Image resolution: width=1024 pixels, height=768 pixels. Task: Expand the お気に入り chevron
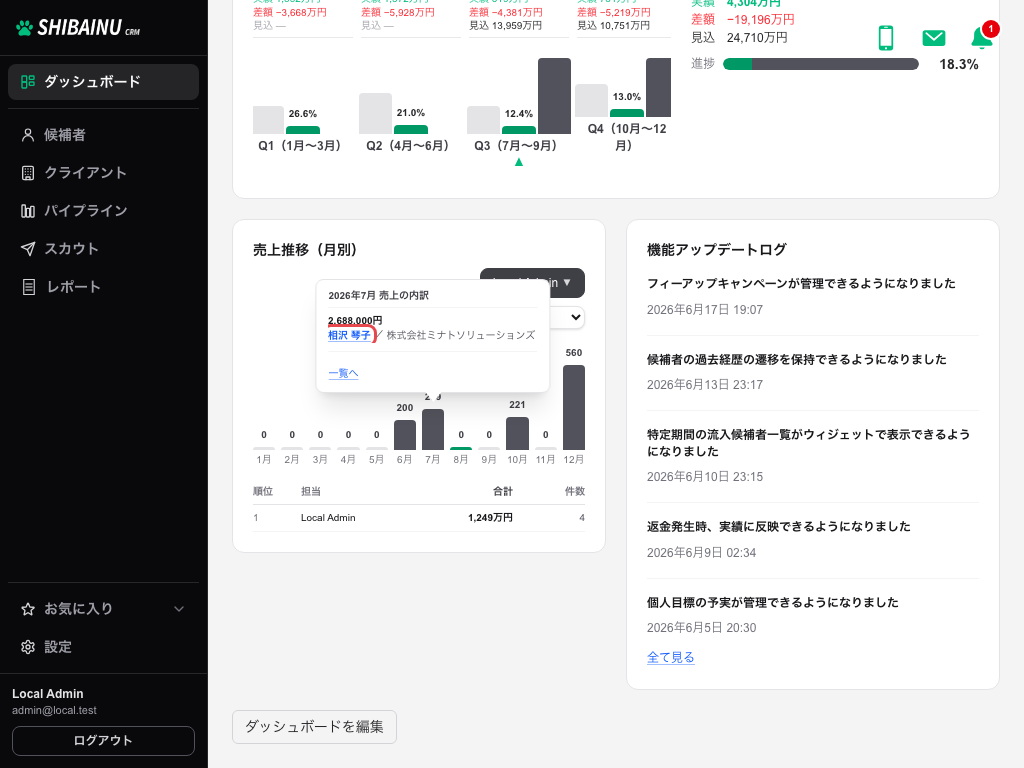[x=179, y=609]
